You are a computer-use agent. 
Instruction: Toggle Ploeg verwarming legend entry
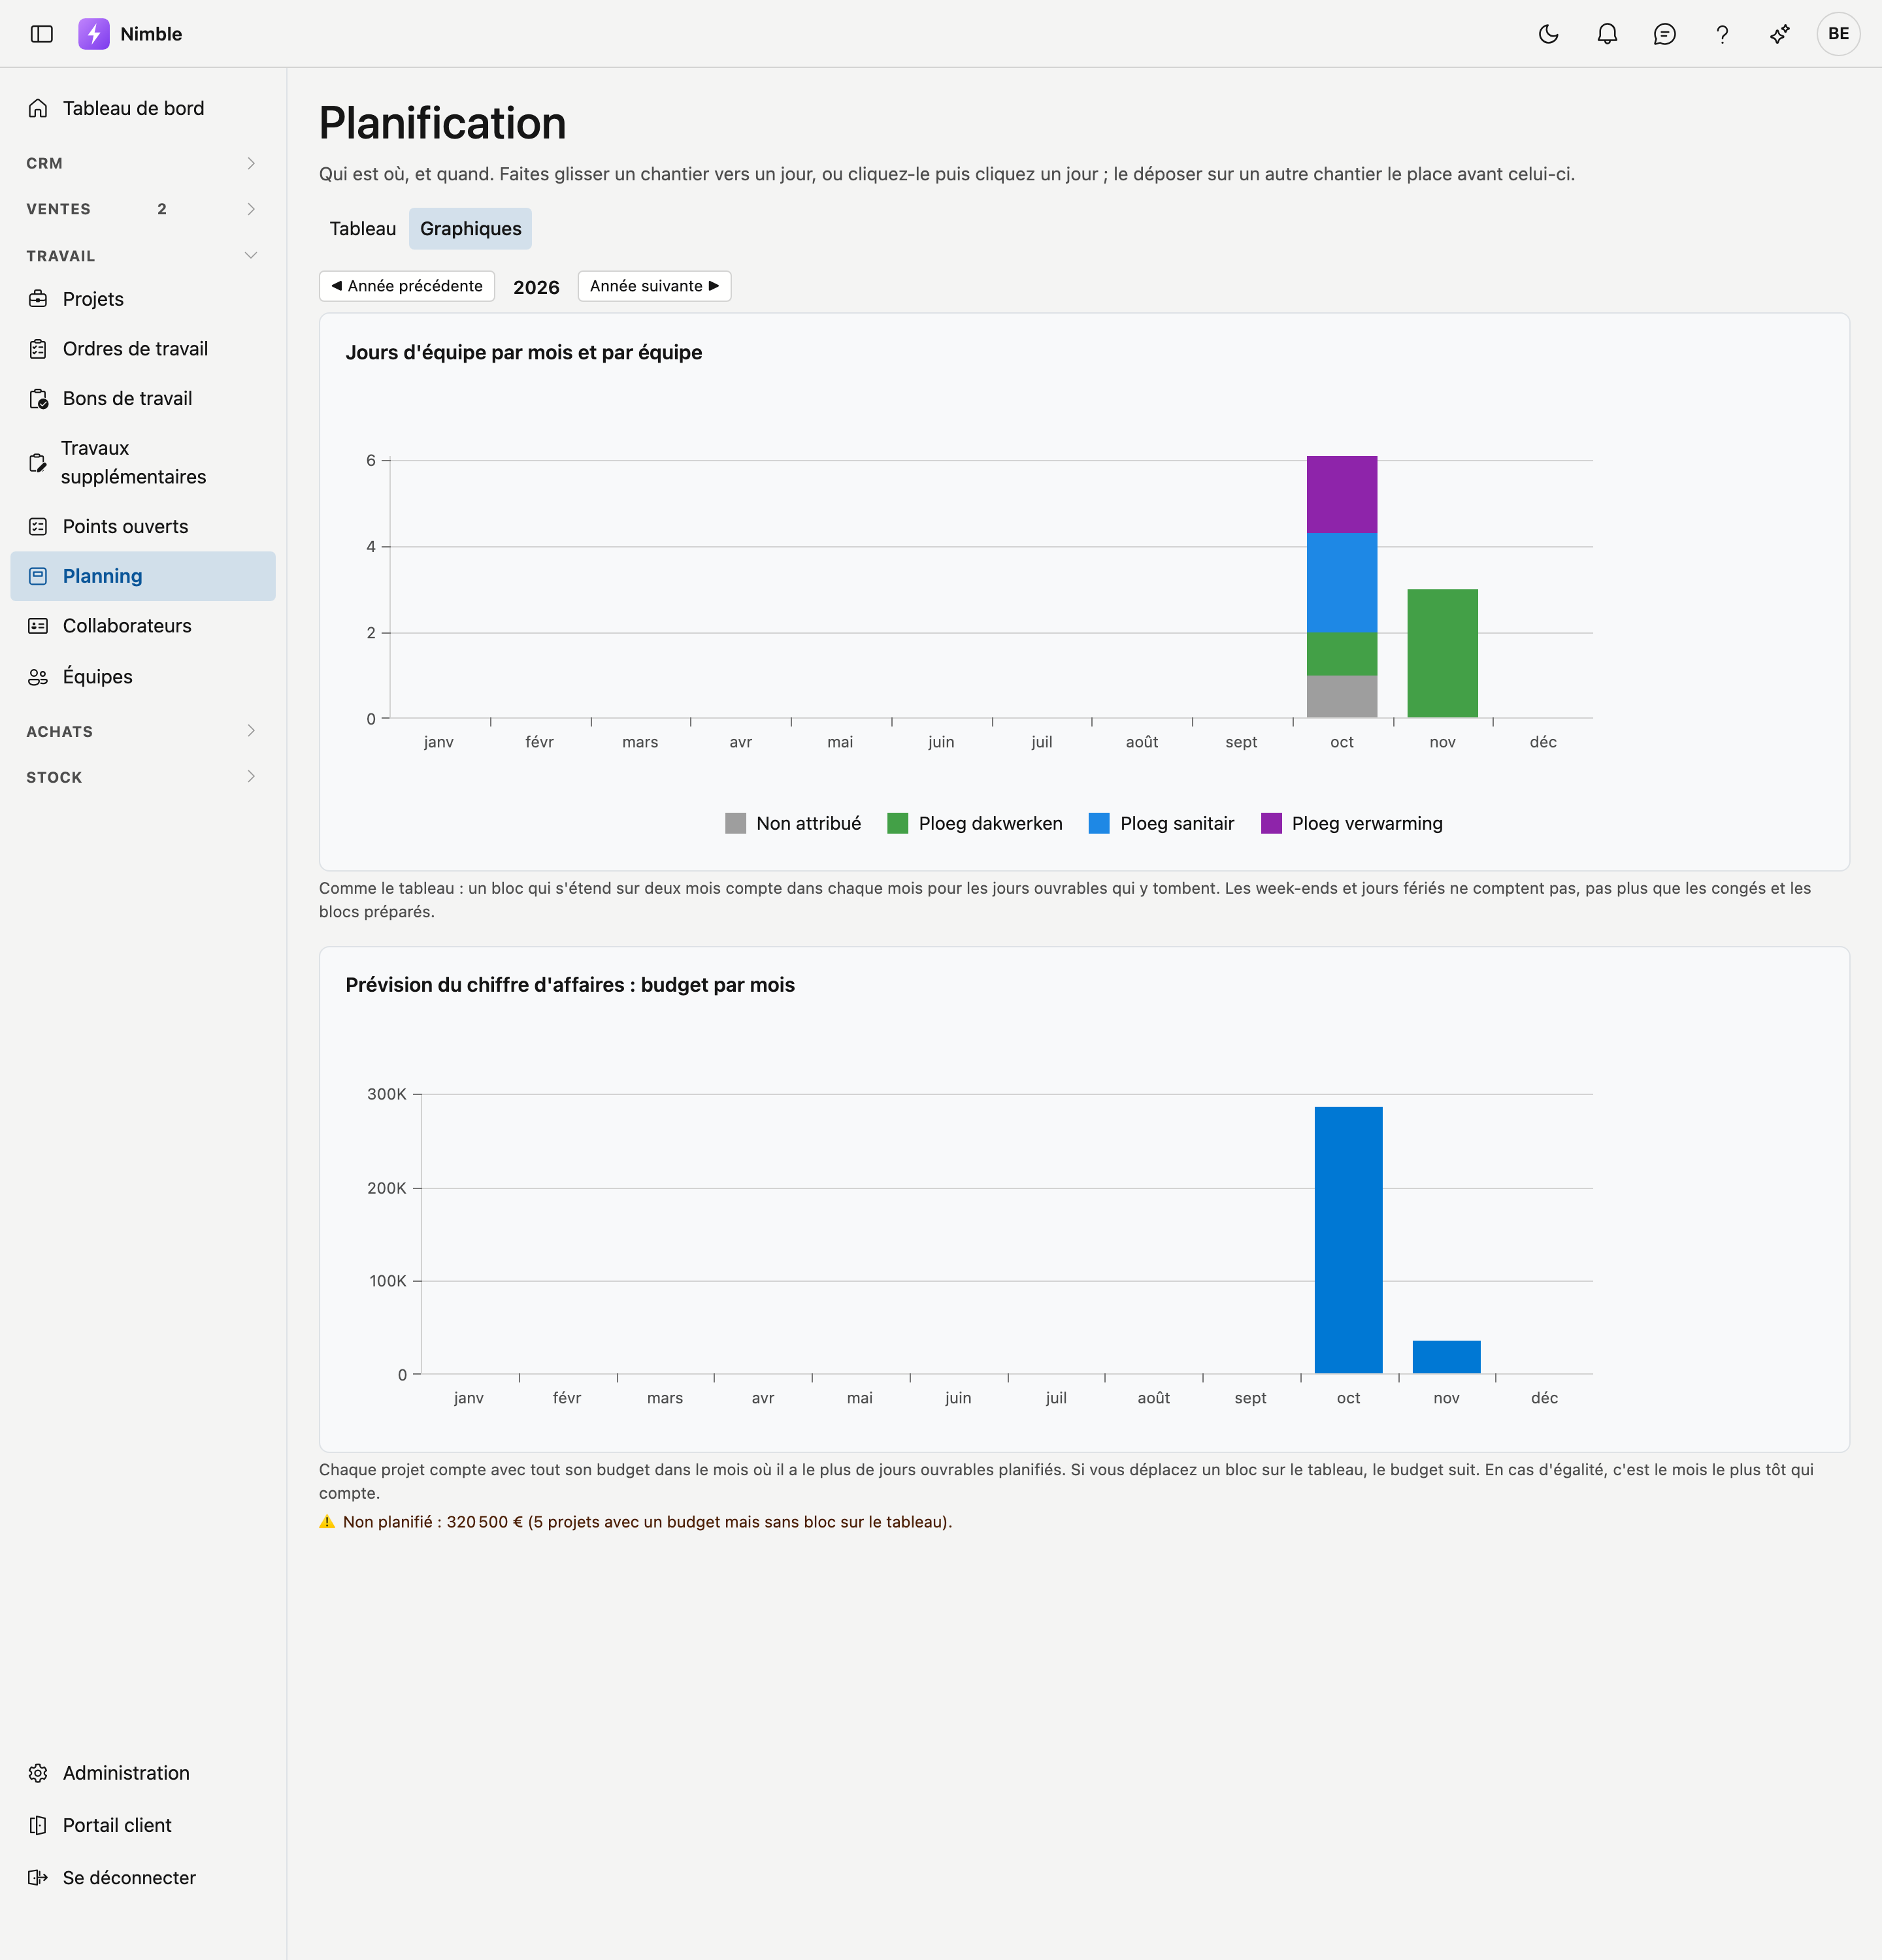[x=1352, y=823]
